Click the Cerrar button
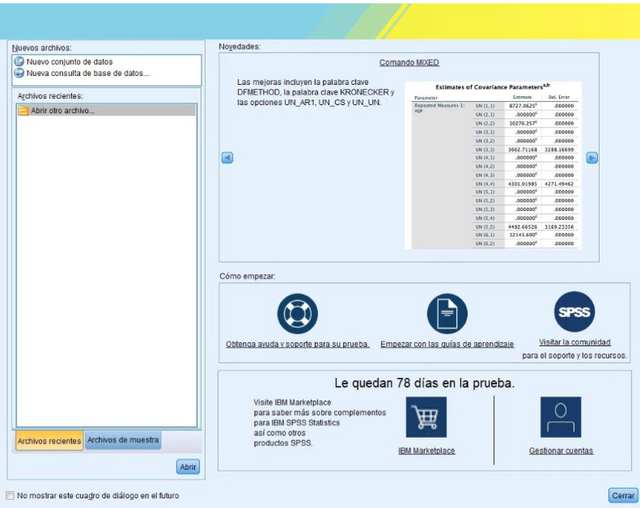The height and width of the screenshot is (508, 640). click(x=623, y=496)
